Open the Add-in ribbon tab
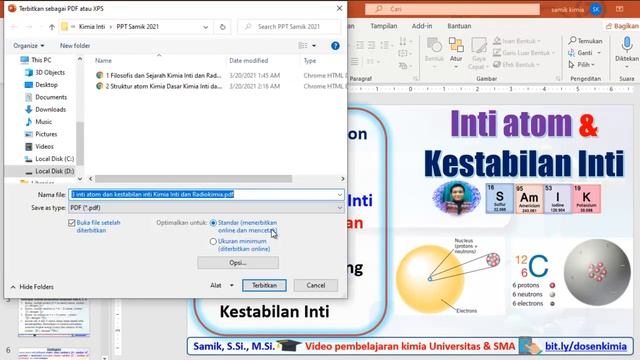Image resolution: width=640 pixels, height=360 pixels. [x=422, y=26]
